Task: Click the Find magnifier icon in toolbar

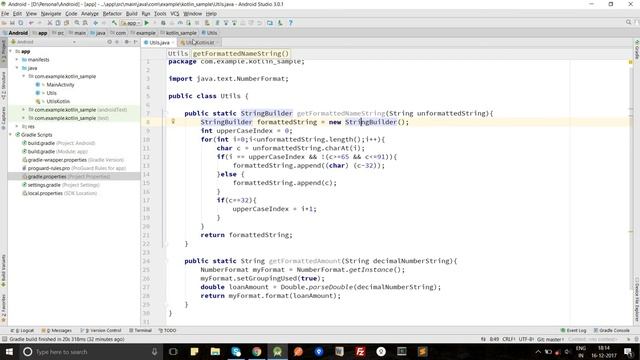Action: 77,23
